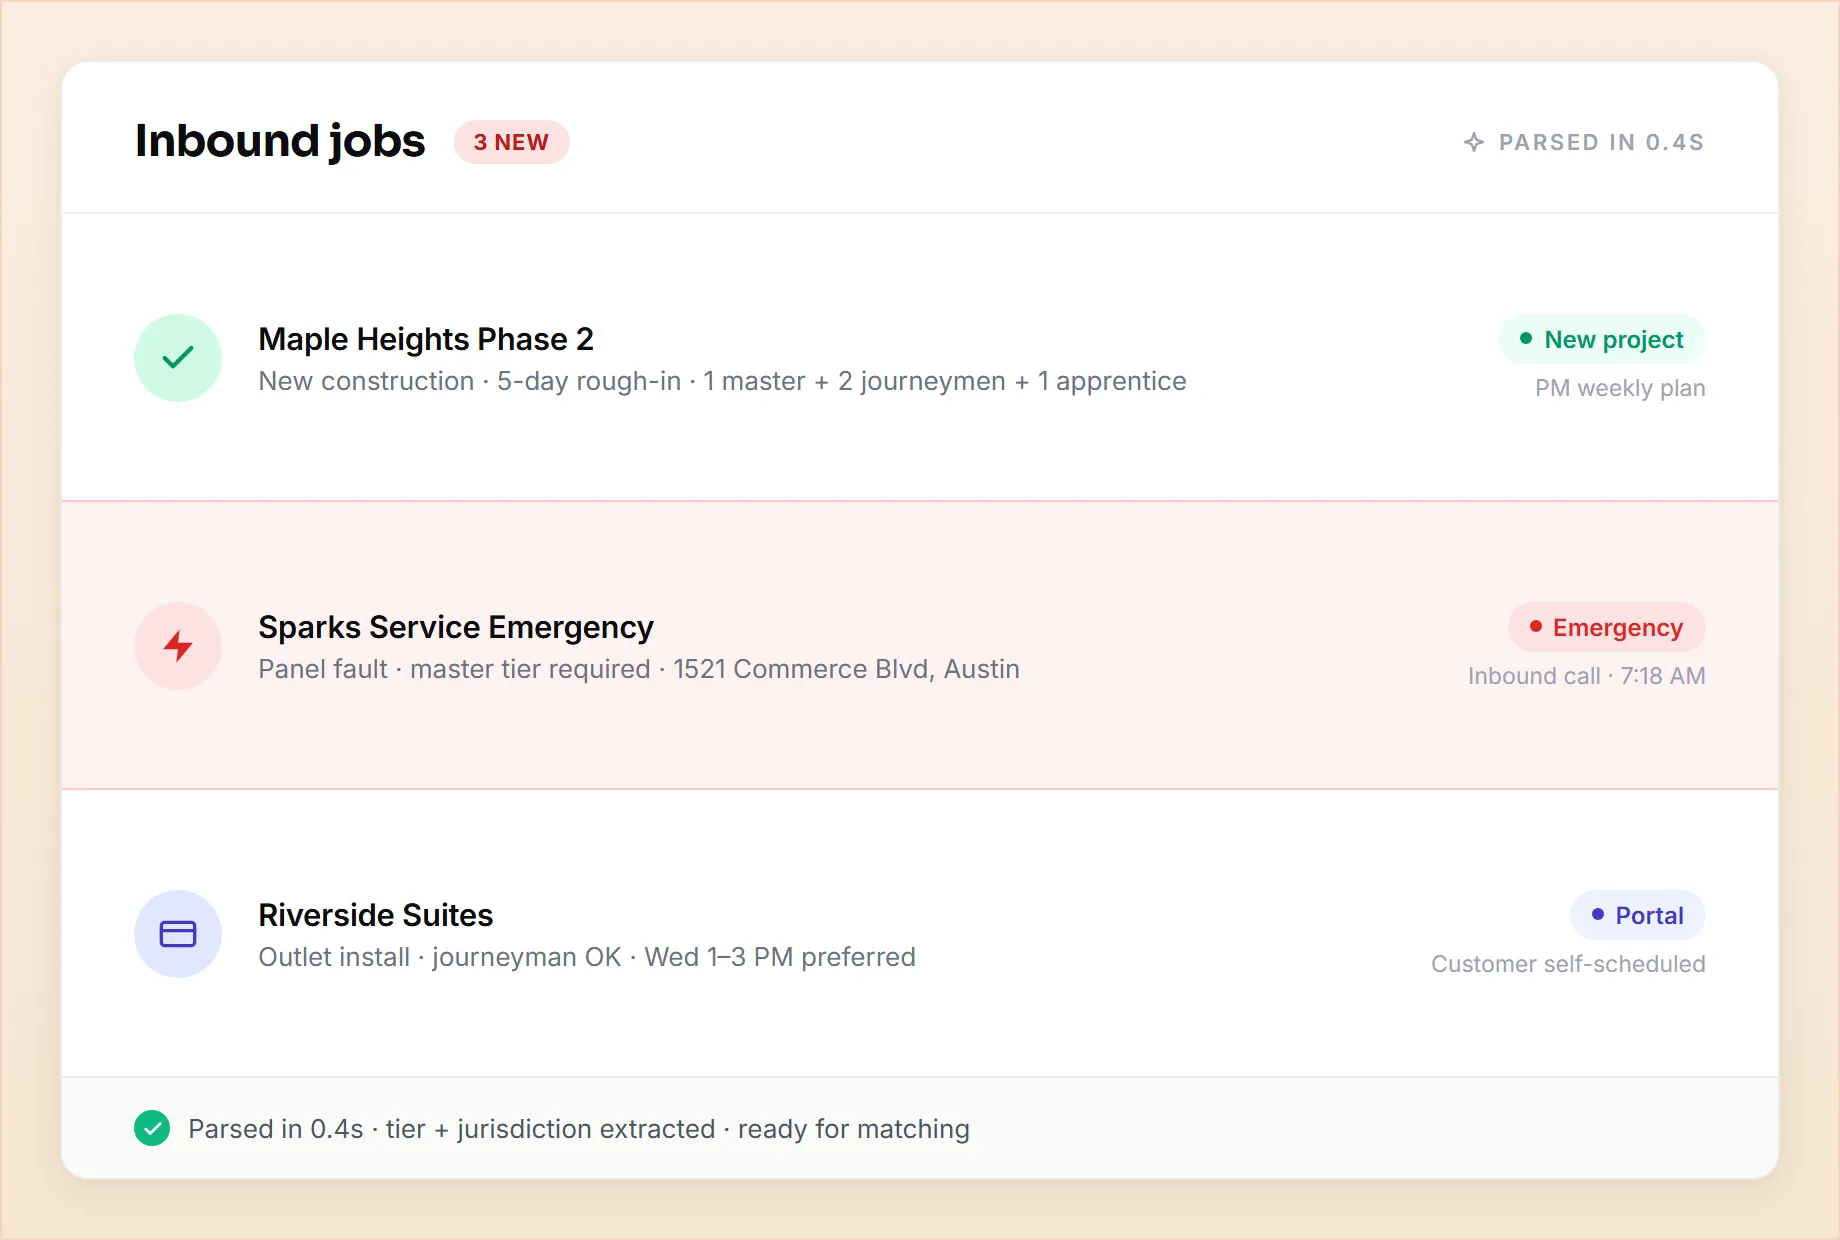Open Maple Heights Phase 2 job
This screenshot has height=1240, width=1840.
920,358
